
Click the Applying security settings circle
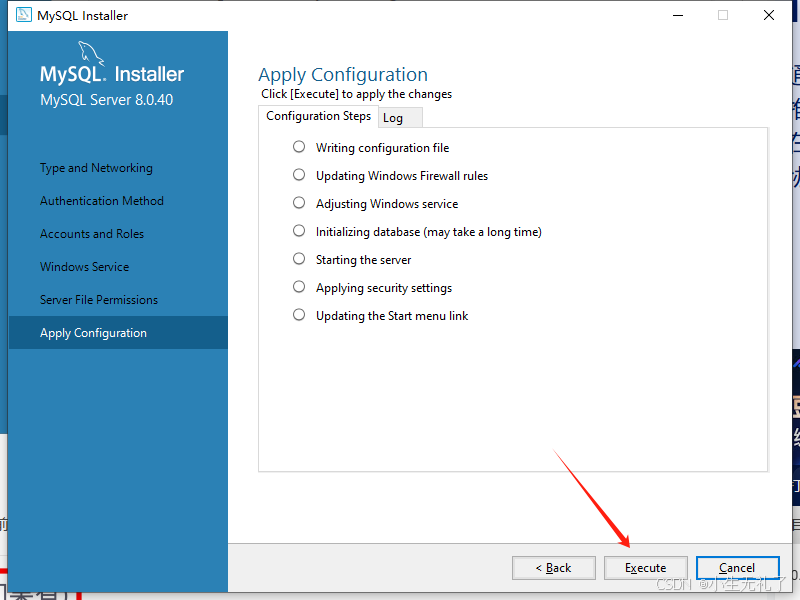[299, 287]
